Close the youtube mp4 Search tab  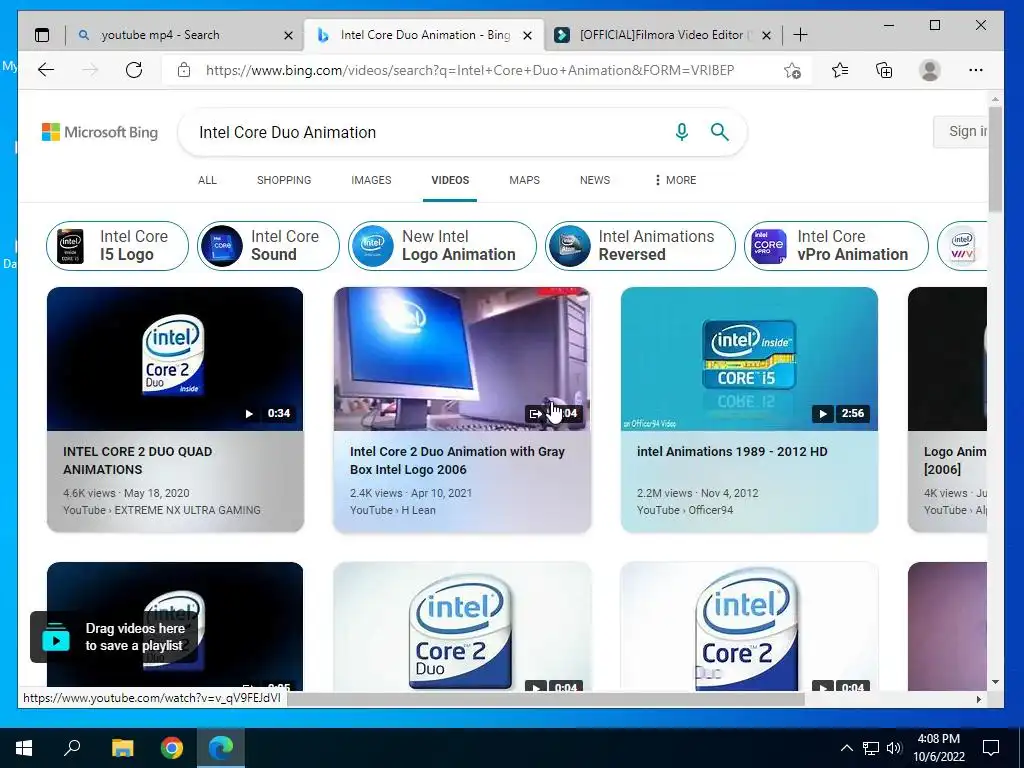point(288,35)
